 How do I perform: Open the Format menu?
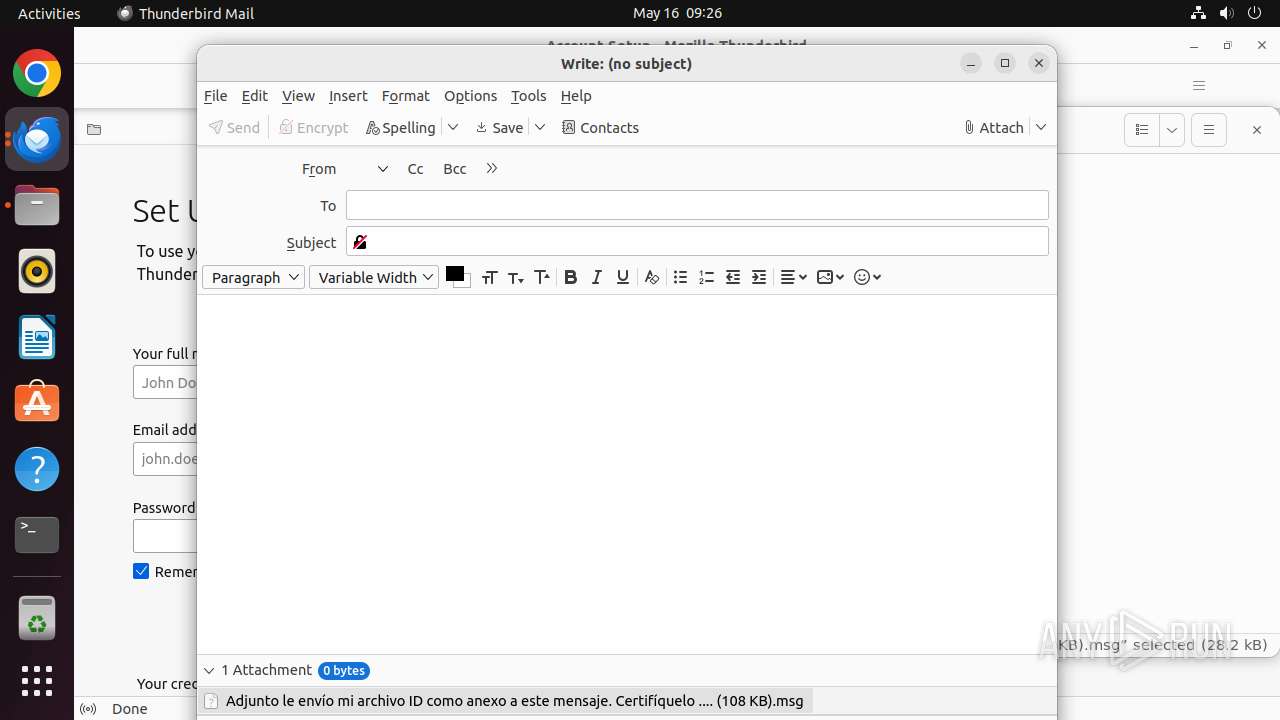tap(405, 96)
